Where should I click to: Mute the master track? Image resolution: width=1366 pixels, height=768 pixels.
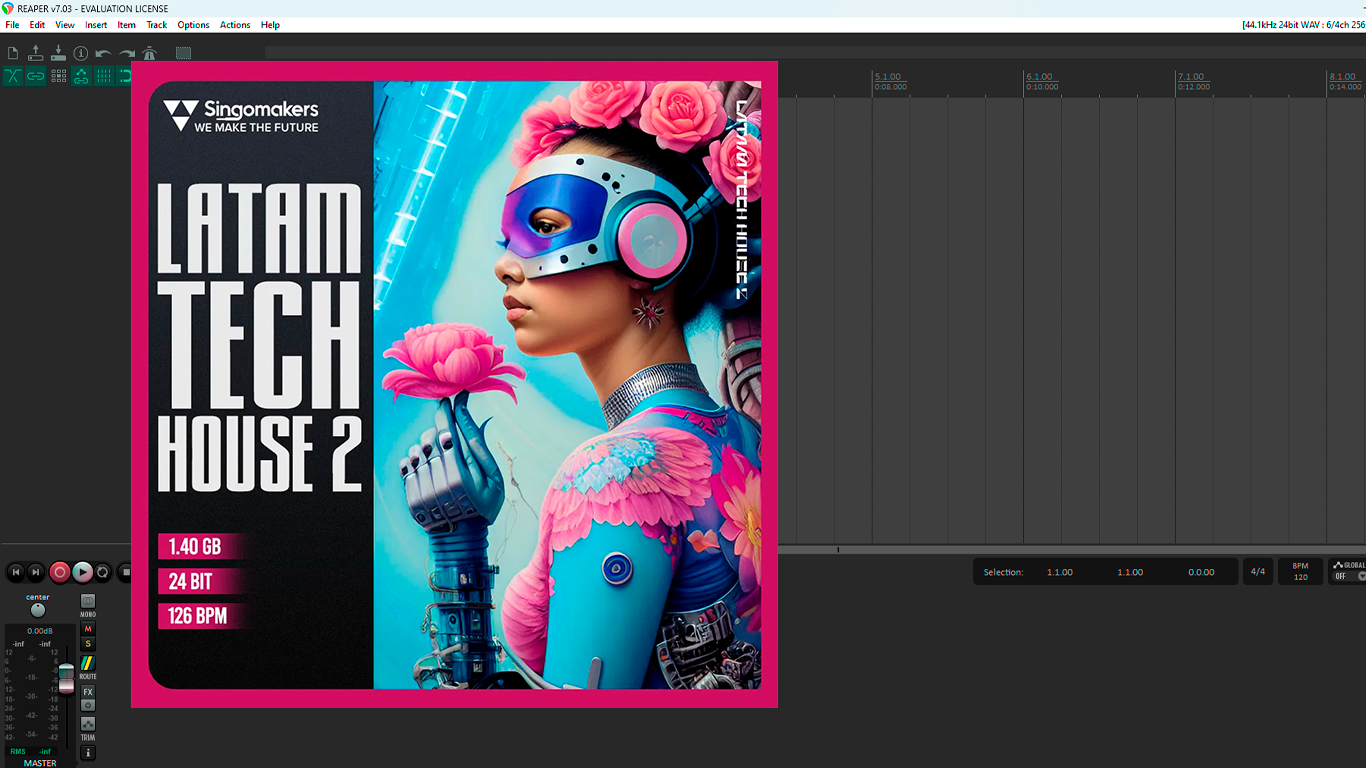pyautogui.click(x=88, y=629)
